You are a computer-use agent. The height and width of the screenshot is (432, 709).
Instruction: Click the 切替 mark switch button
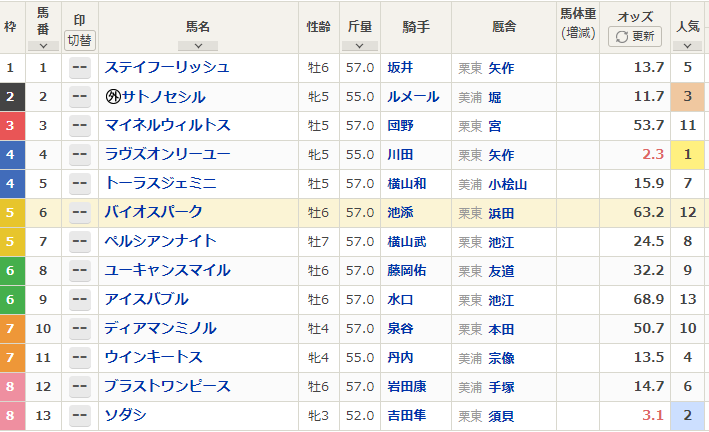pos(80,40)
